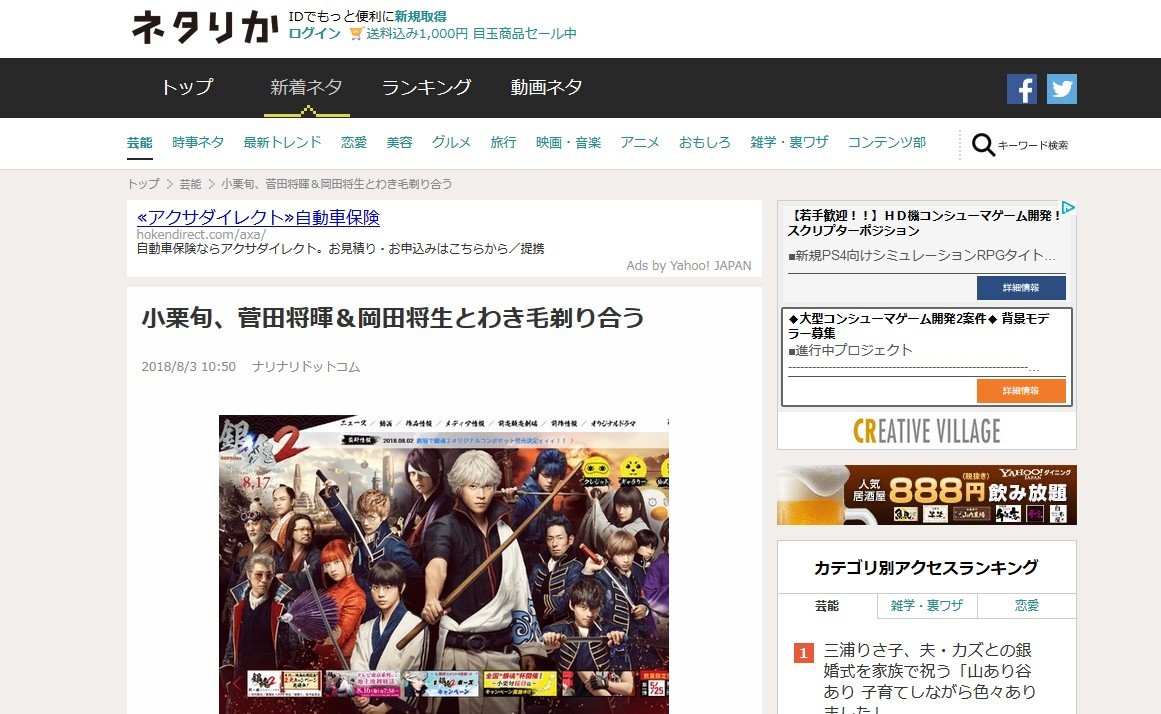
Task: Click the blue 詳細情報 button in ad
Action: click(x=1021, y=287)
